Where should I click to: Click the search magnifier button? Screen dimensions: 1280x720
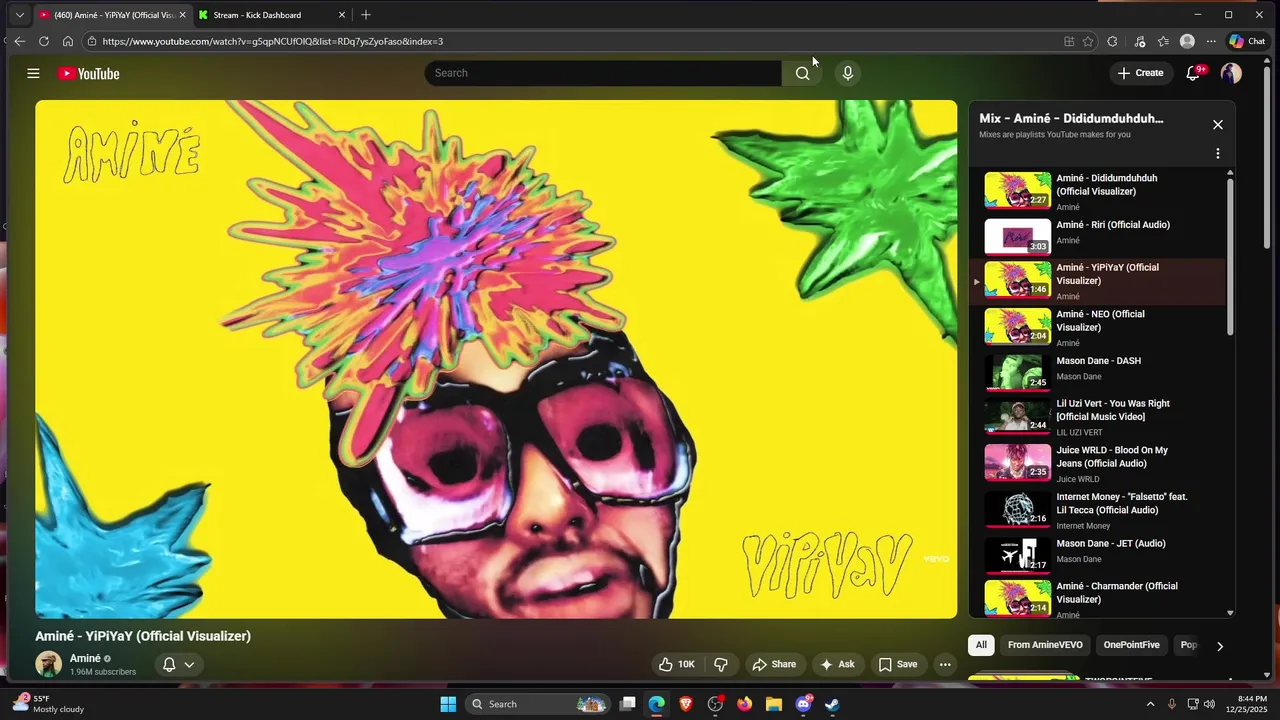point(802,73)
